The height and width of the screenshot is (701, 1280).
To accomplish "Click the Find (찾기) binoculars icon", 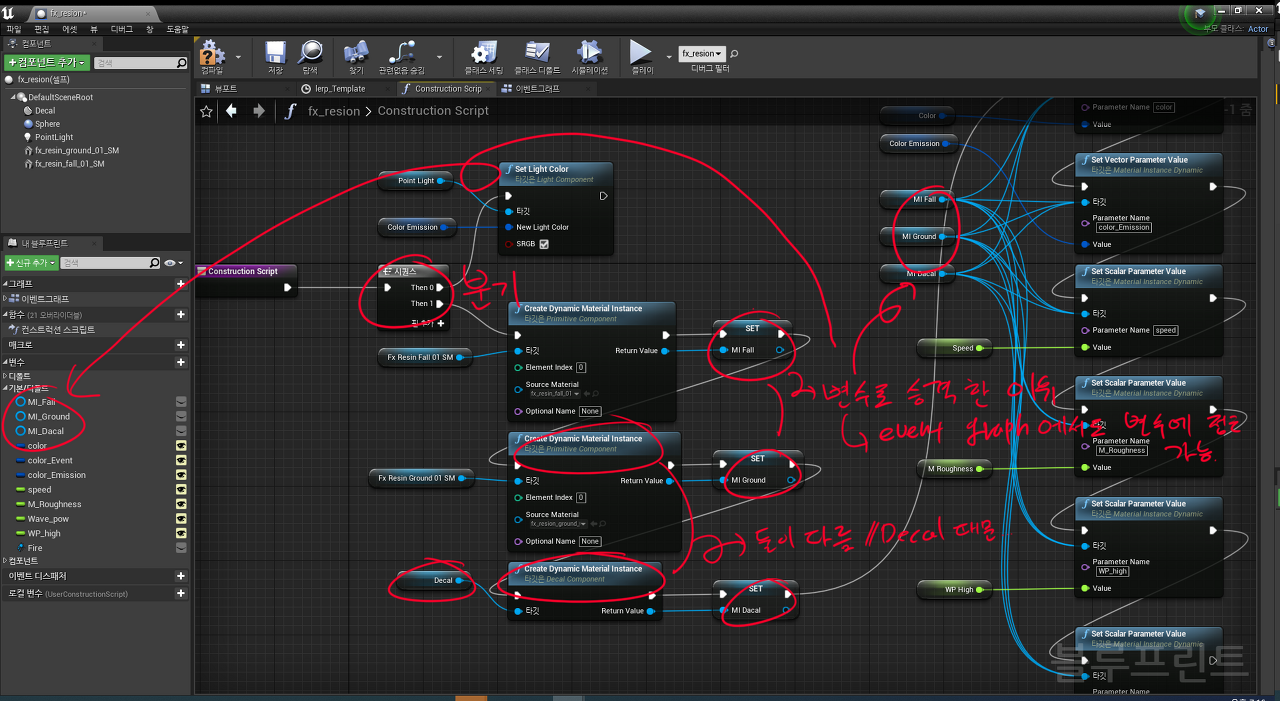I will (356, 52).
